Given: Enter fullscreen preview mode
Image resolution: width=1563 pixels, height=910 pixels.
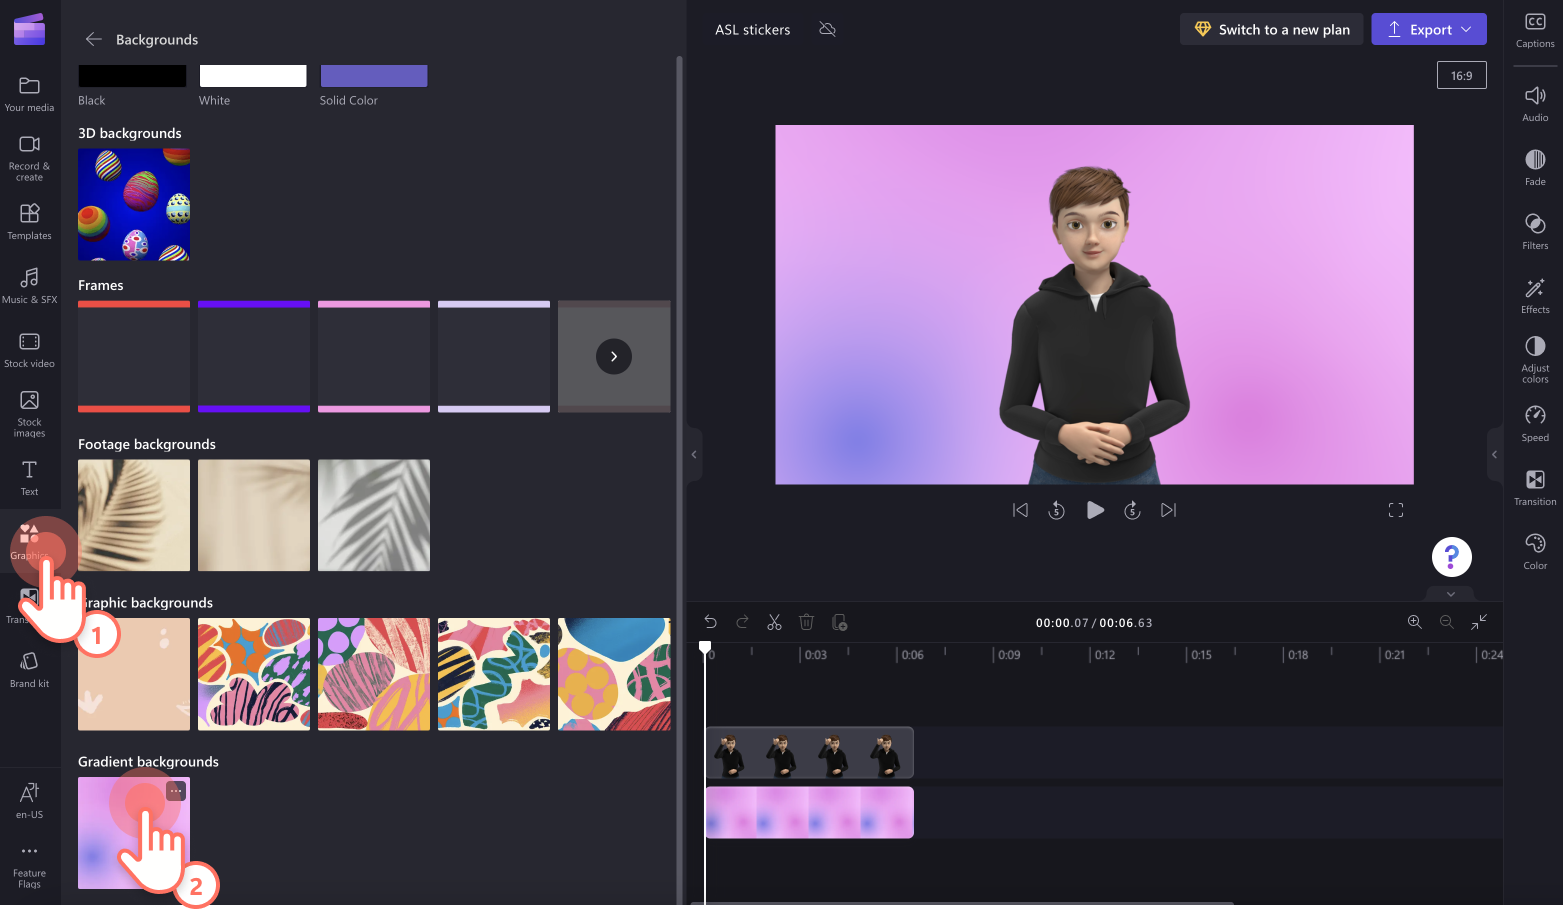Looking at the screenshot, I should click(x=1396, y=510).
